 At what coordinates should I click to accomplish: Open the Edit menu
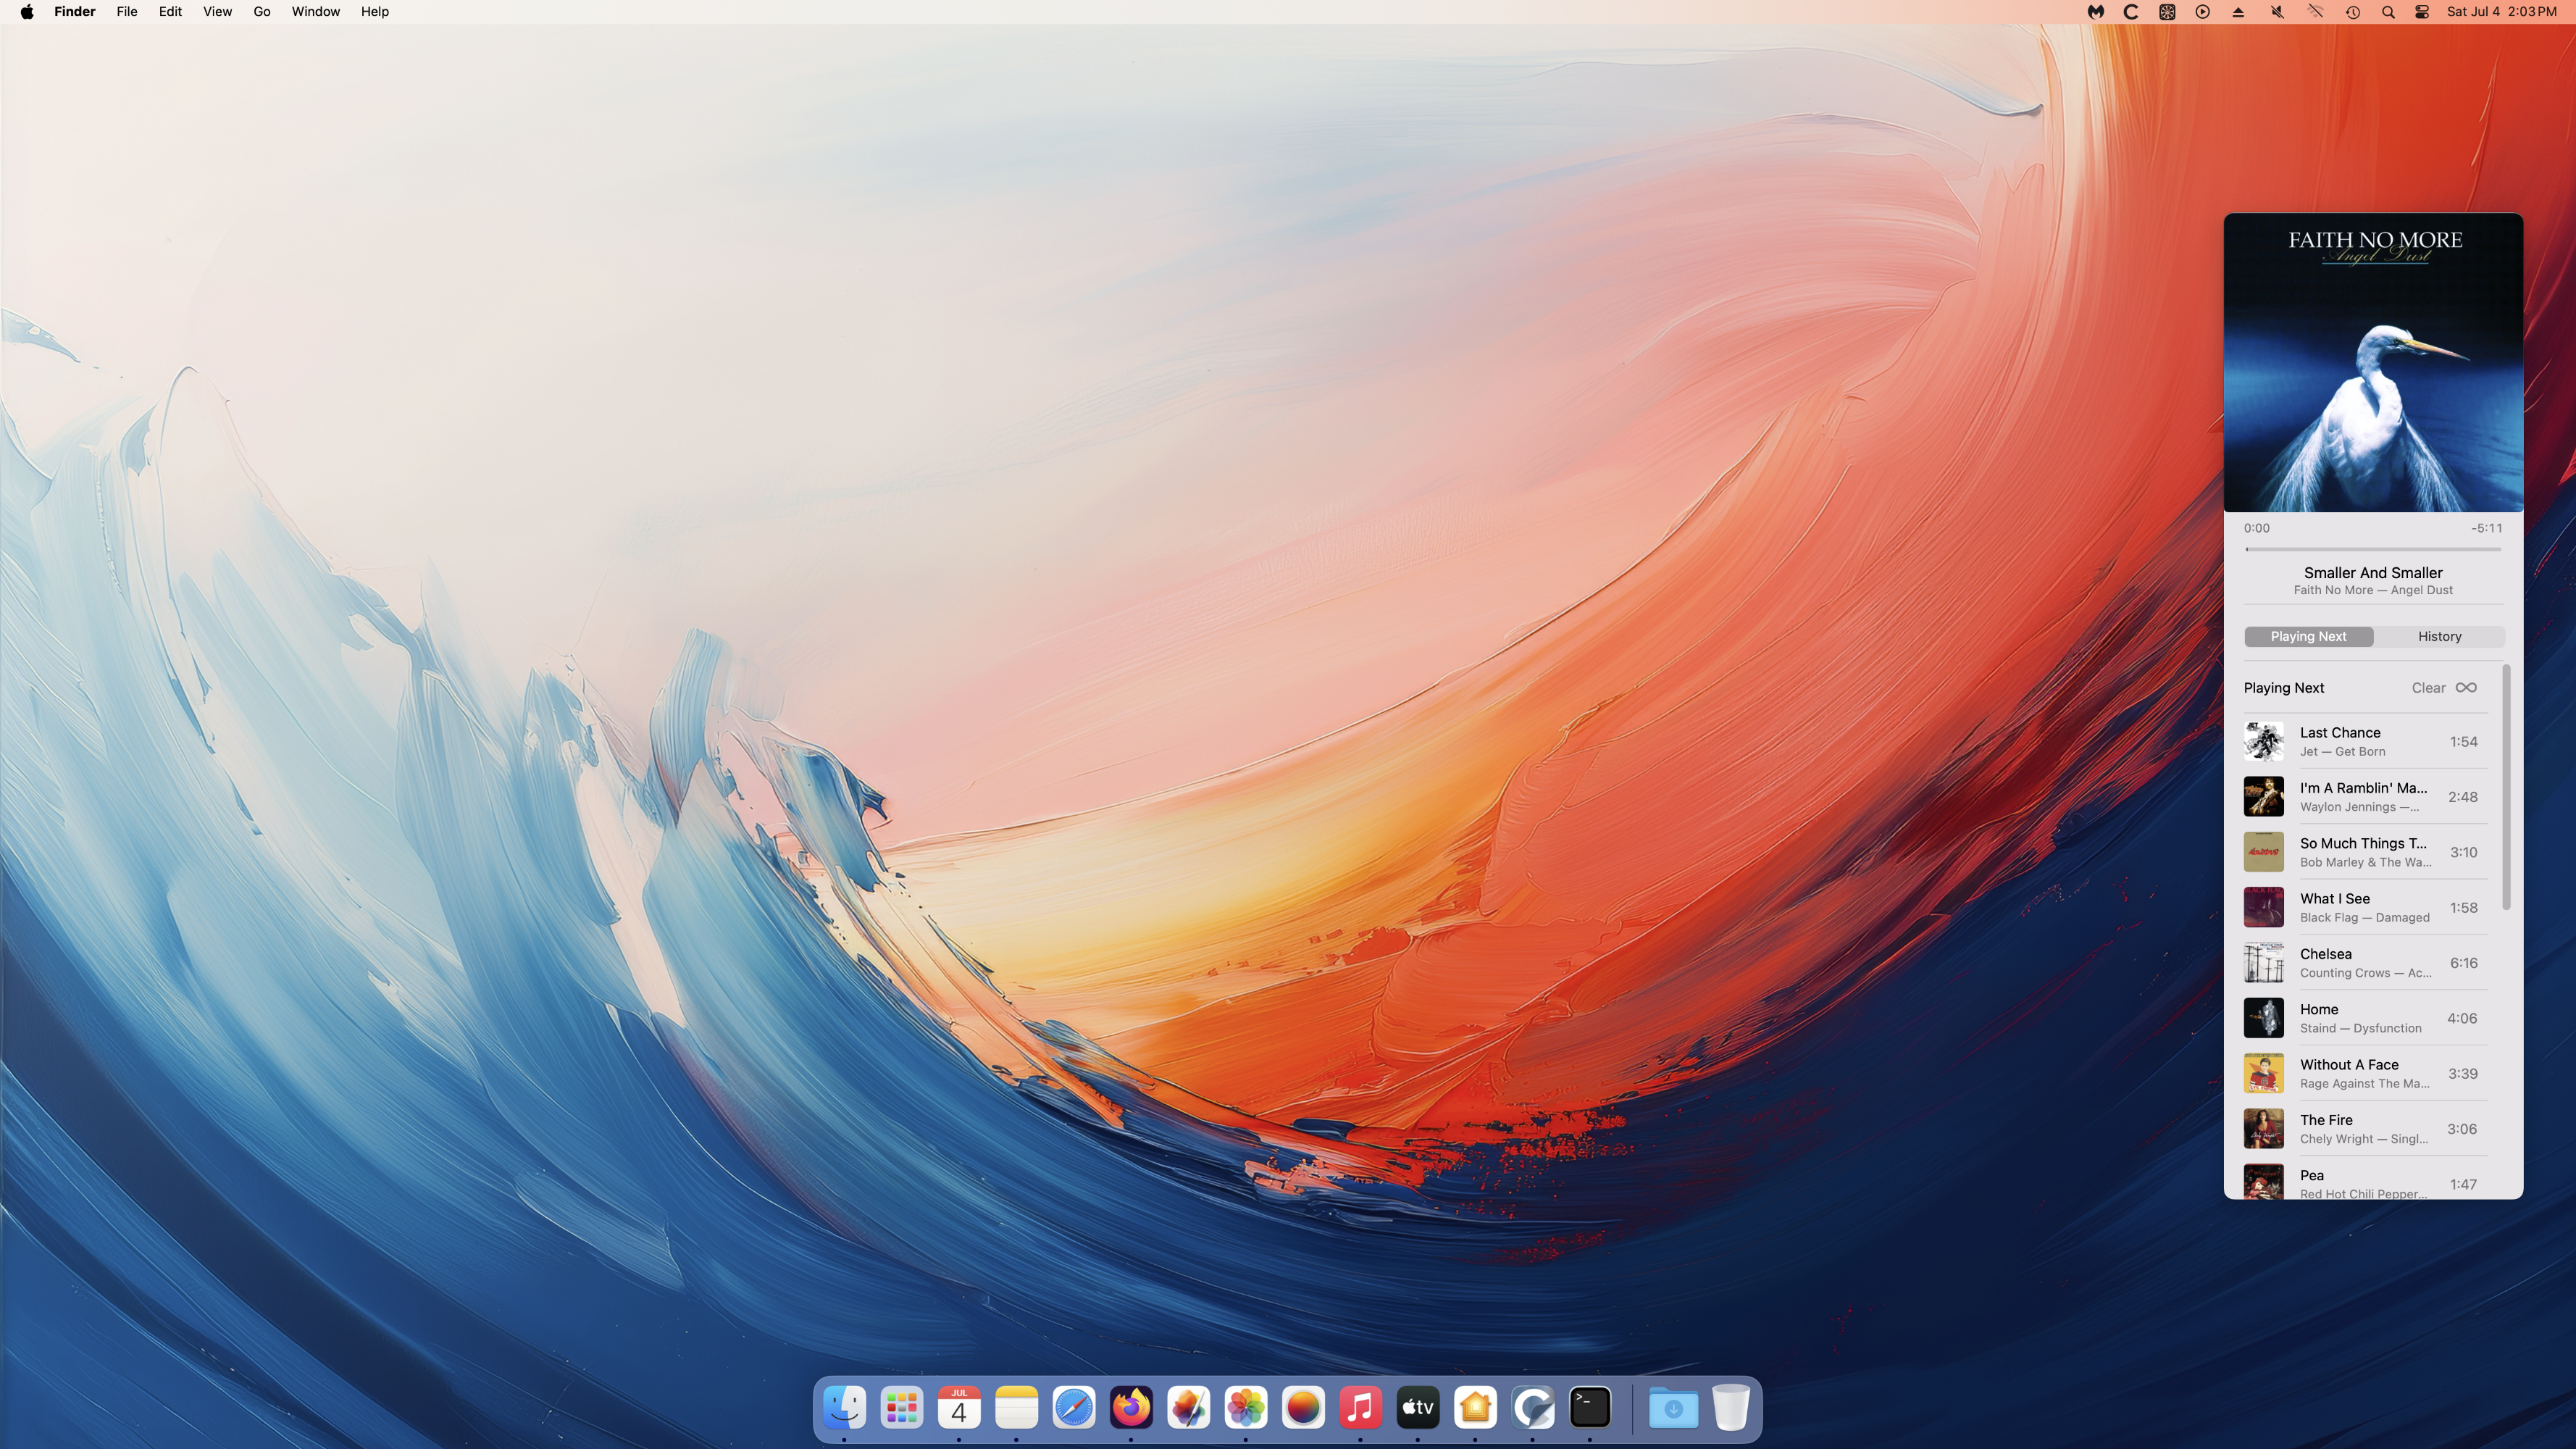[x=170, y=12]
